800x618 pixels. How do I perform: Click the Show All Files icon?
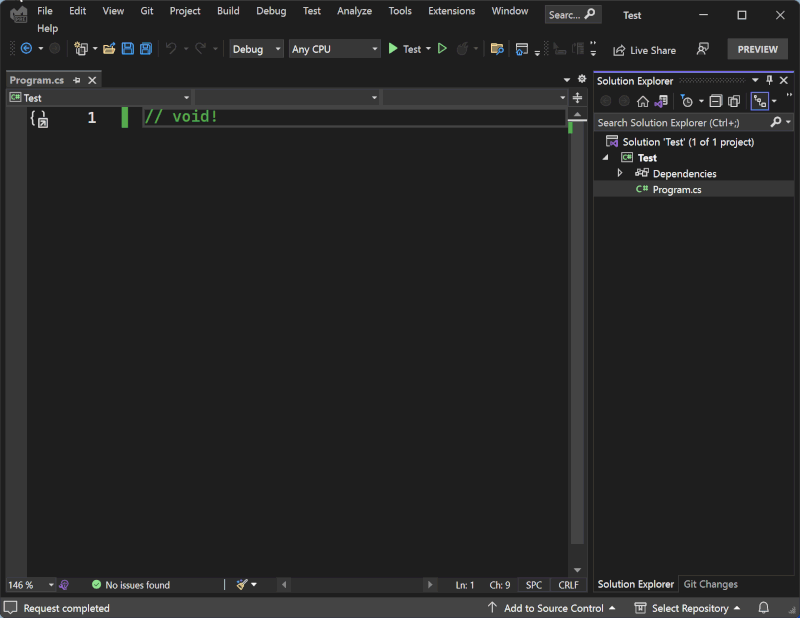click(734, 101)
